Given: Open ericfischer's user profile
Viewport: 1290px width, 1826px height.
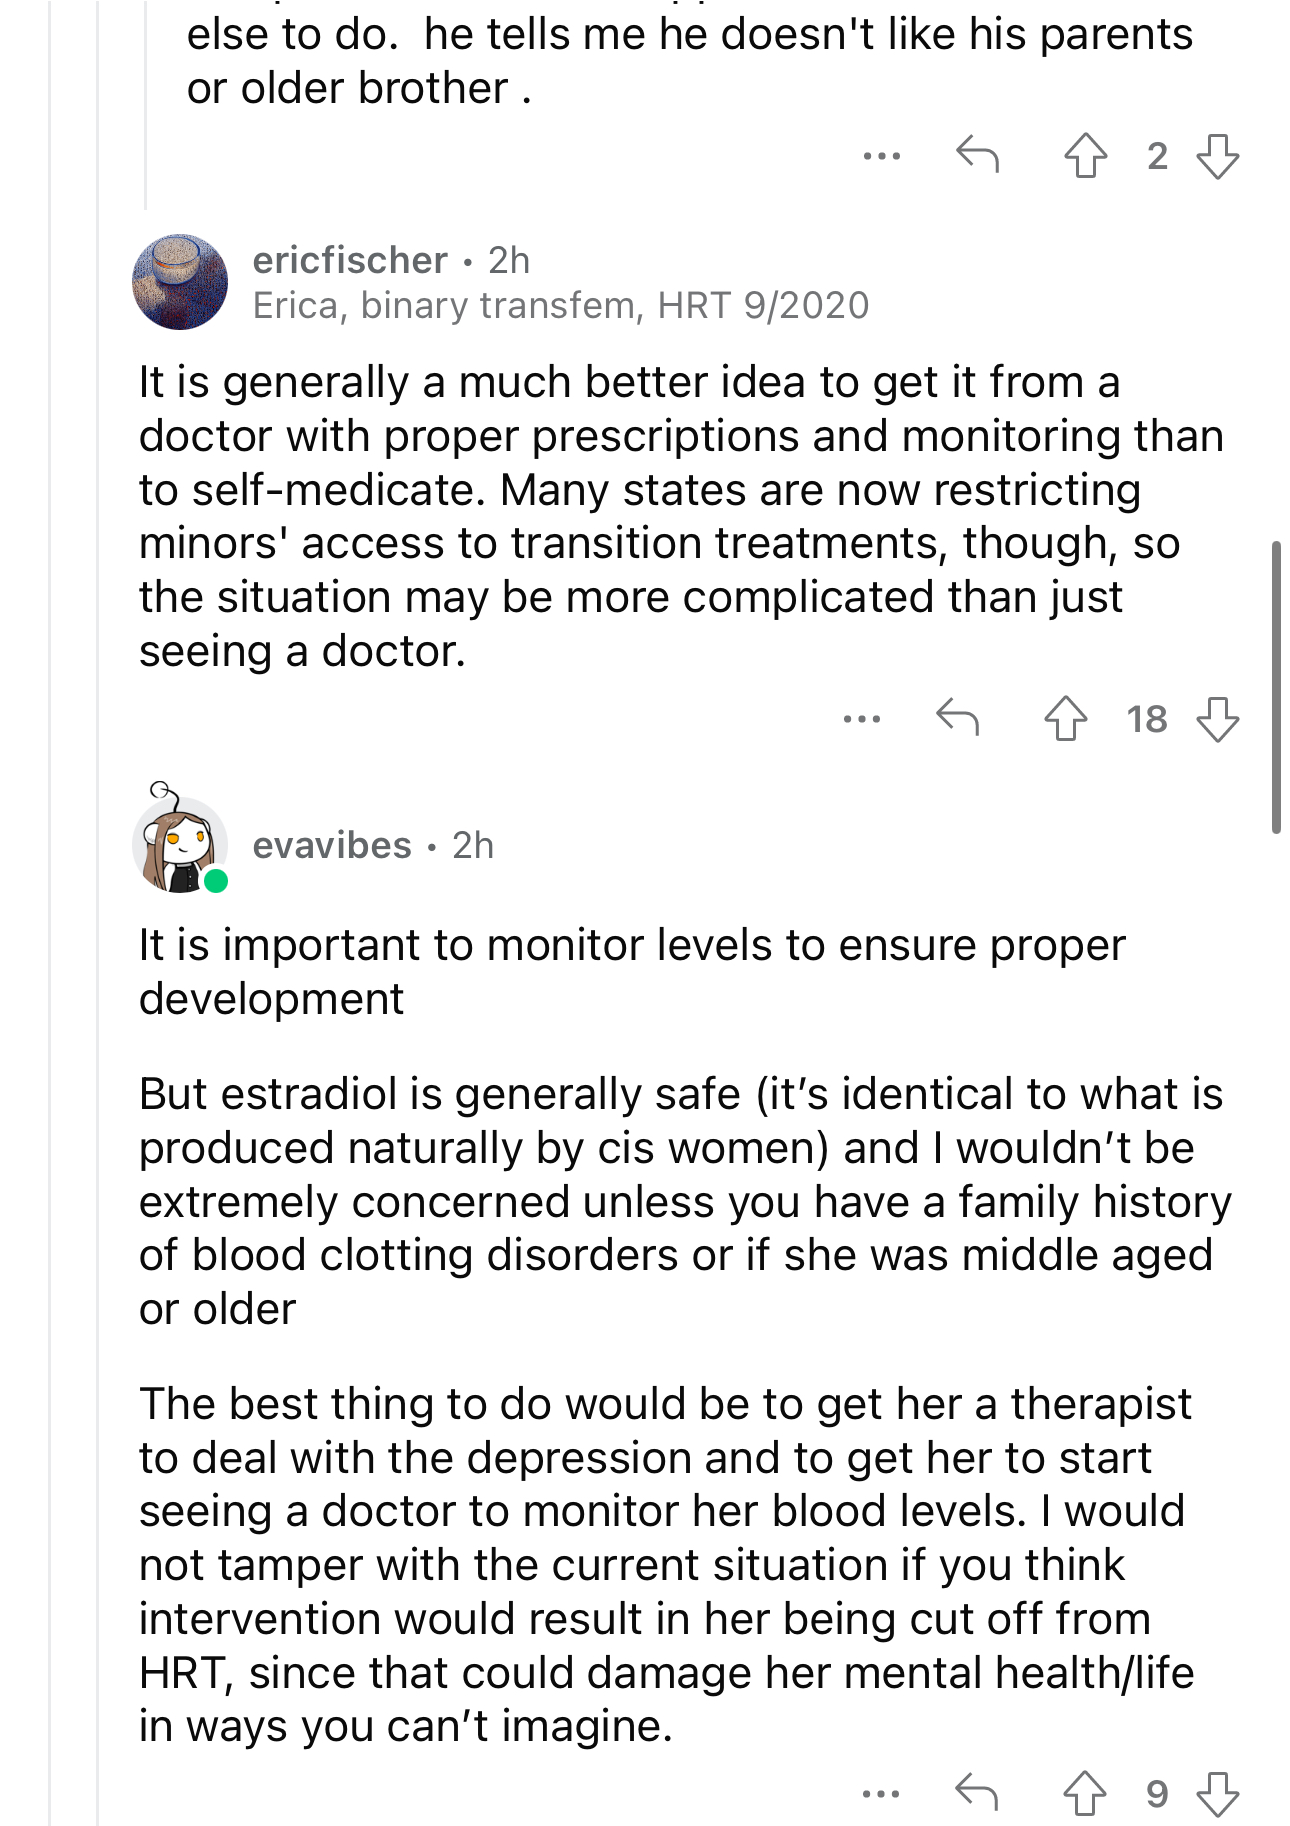Looking at the screenshot, I should coord(349,260).
